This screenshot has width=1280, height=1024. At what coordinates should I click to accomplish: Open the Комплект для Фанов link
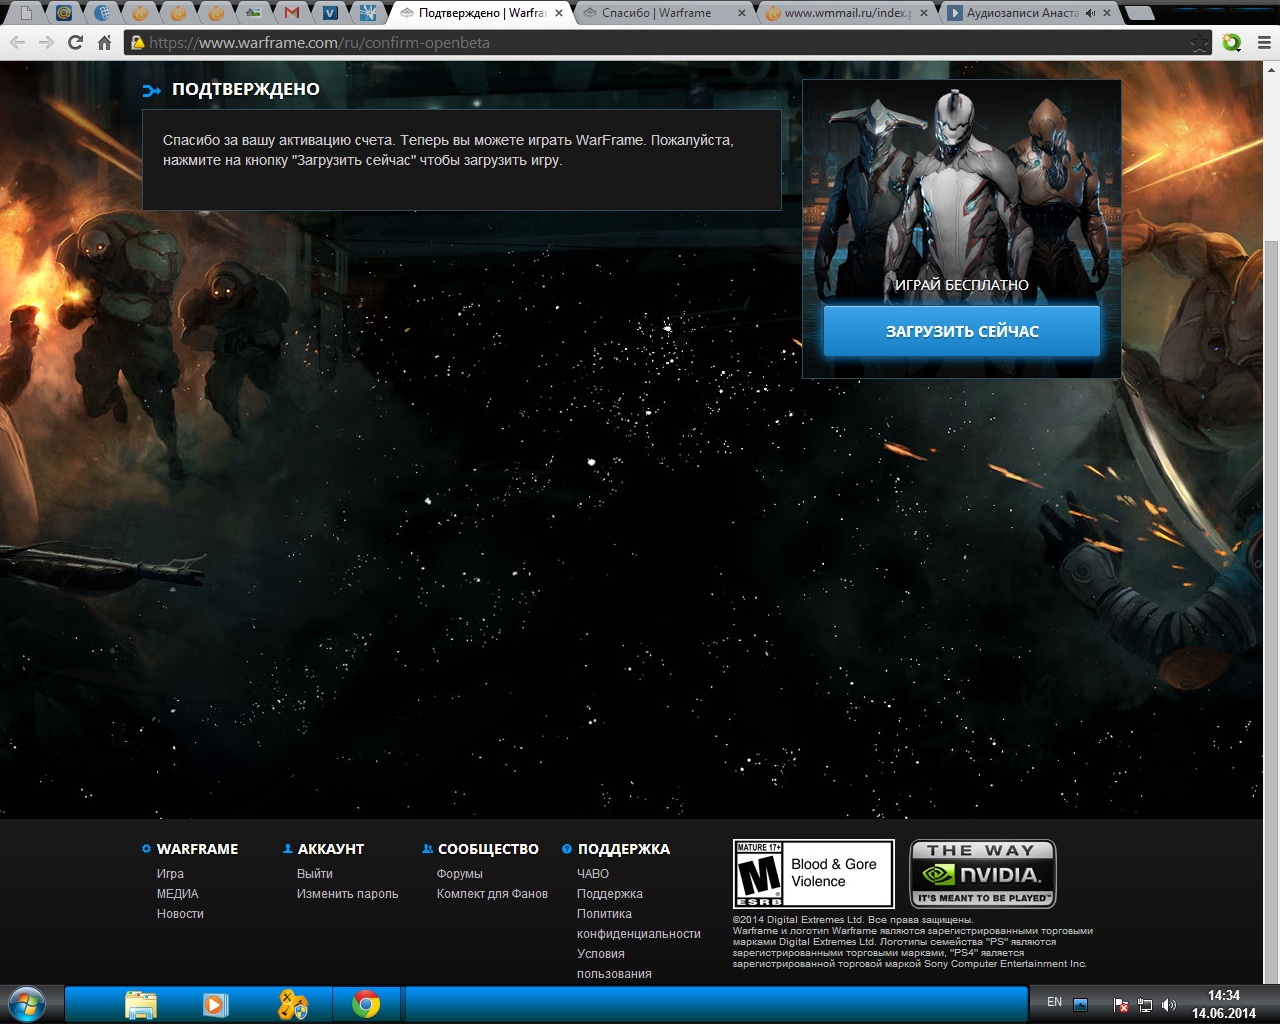[x=492, y=894]
